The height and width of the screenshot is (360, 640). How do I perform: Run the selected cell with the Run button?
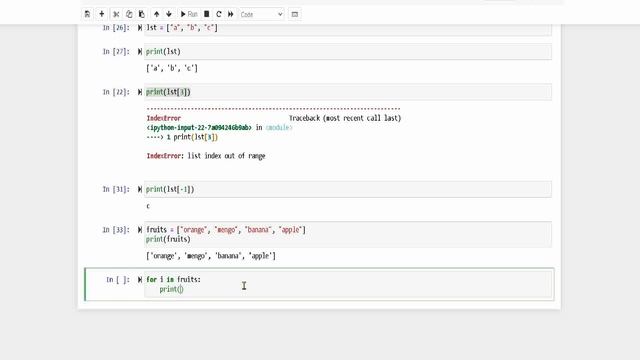coord(189,14)
